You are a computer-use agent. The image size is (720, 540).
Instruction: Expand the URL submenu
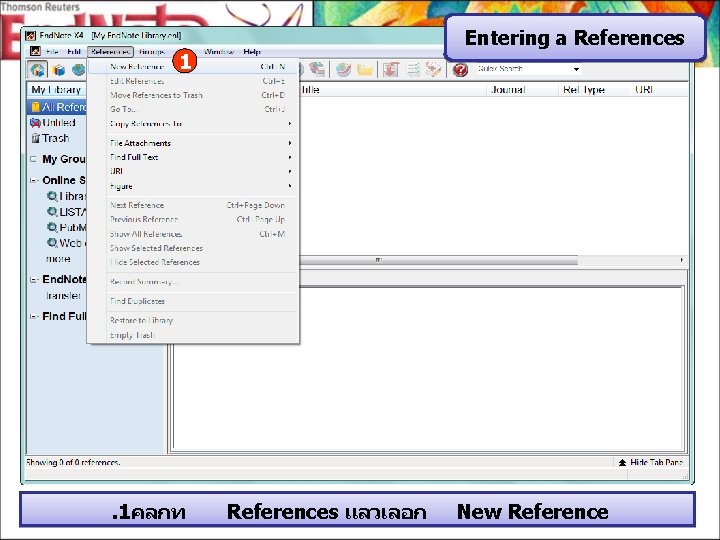tap(193, 171)
